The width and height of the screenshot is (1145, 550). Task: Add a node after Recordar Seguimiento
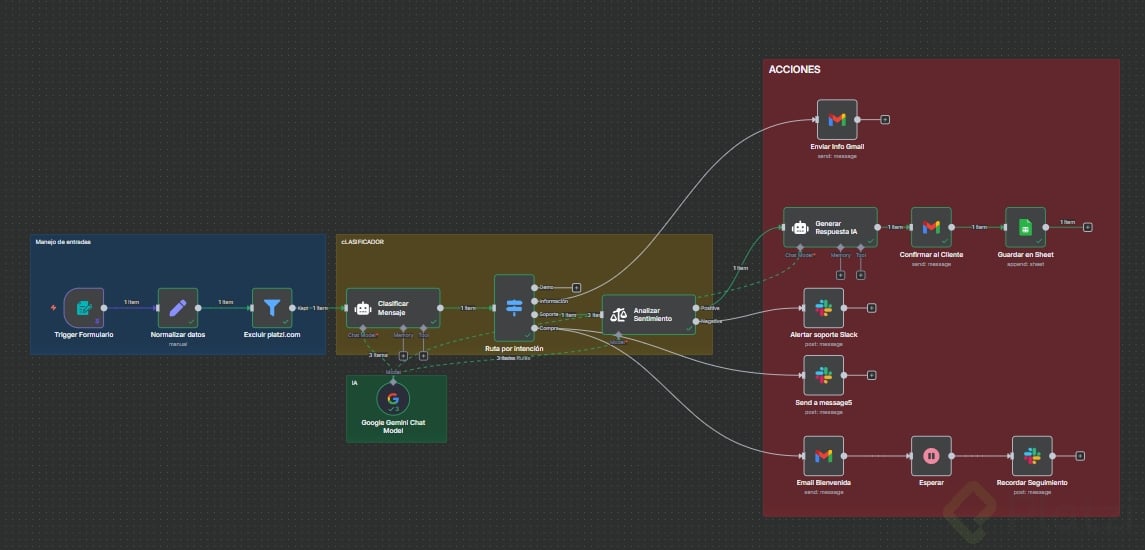pyautogui.click(x=1080, y=456)
